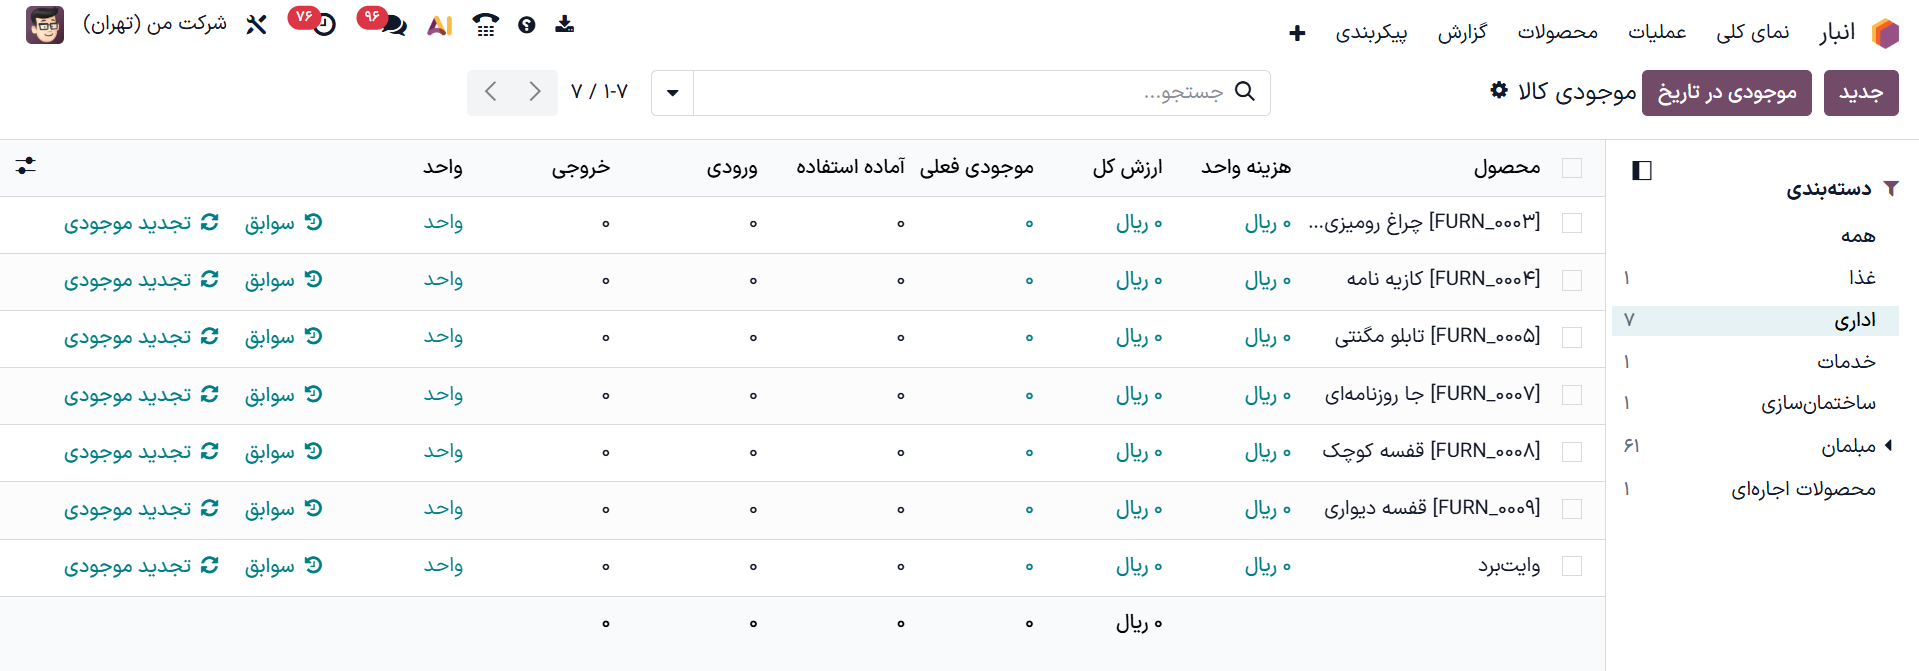Sort by the هزینه واحد column header
The height and width of the screenshot is (671, 1919).
[x=1246, y=168]
